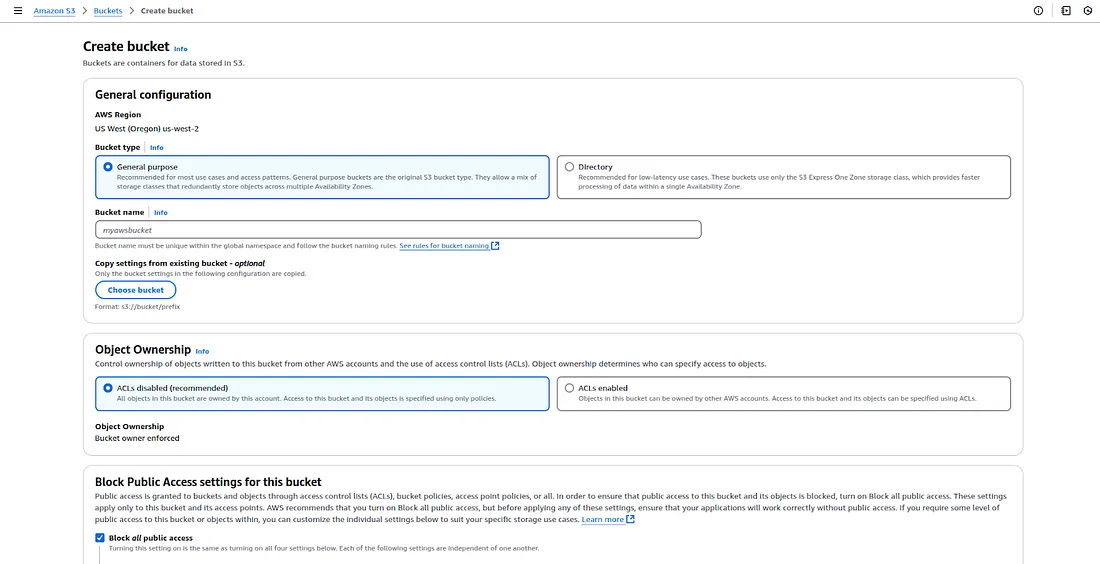The width and height of the screenshot is (1100, 564).
Task: Click the 'Create bucket' breadcrumb text
Action: click(167, 11)
